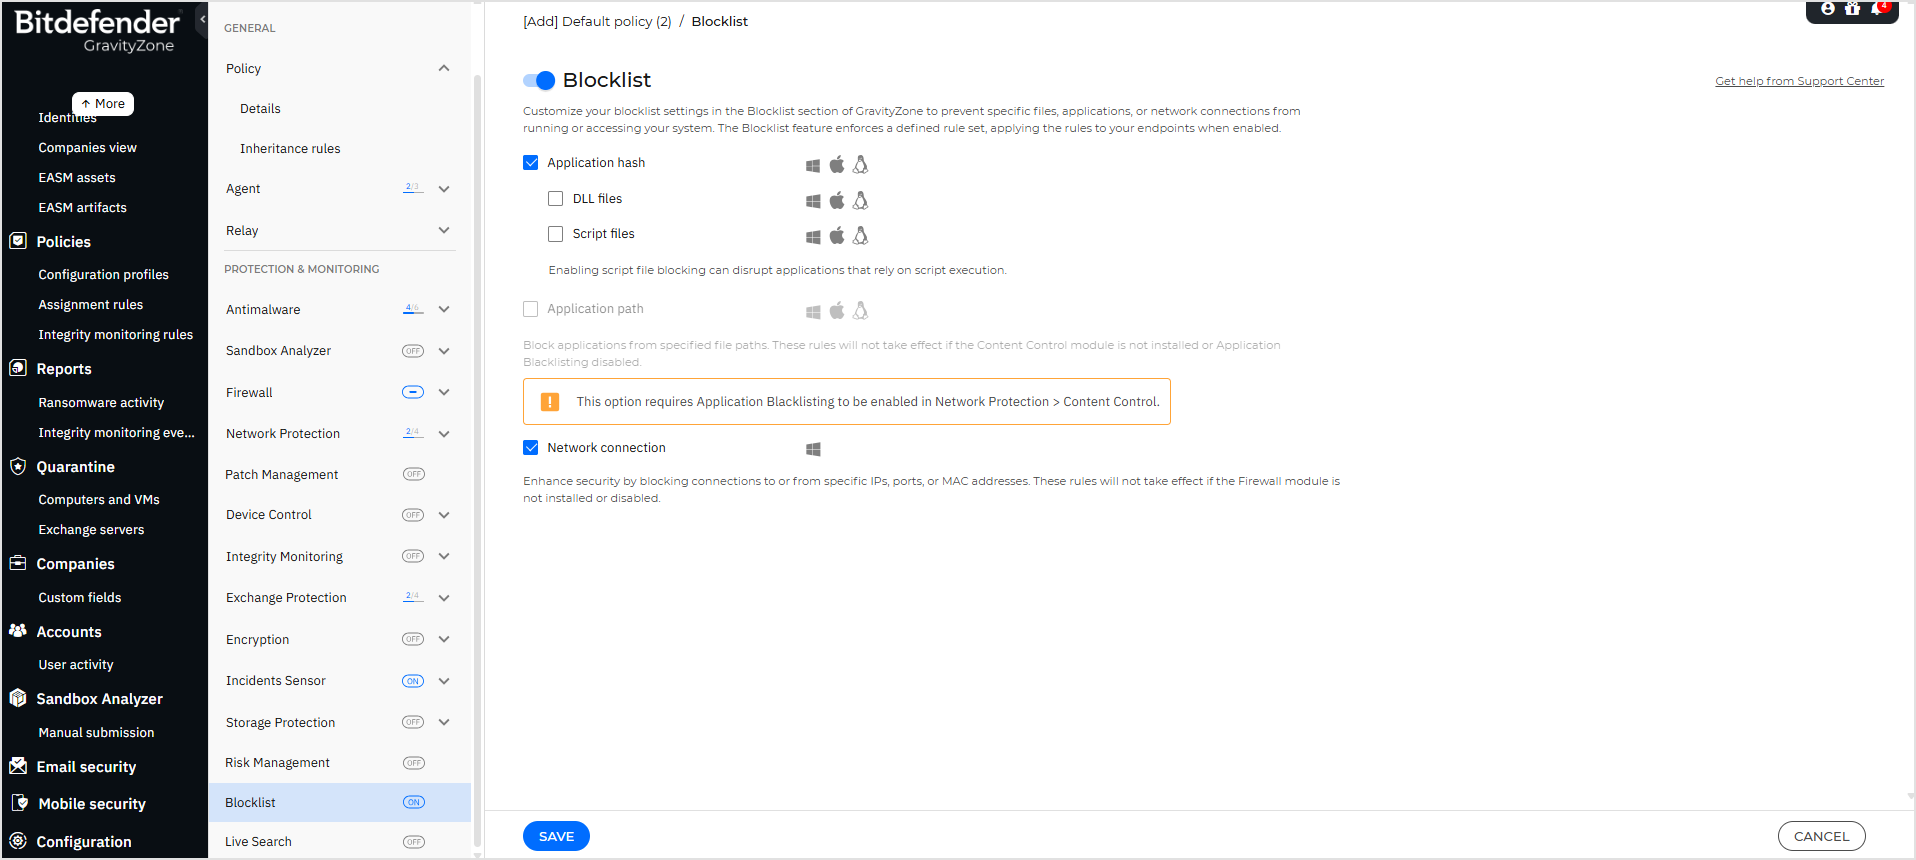The image size is (1916, 860).
Task: Open Risk Management menu item
Action: coord(277,762)
